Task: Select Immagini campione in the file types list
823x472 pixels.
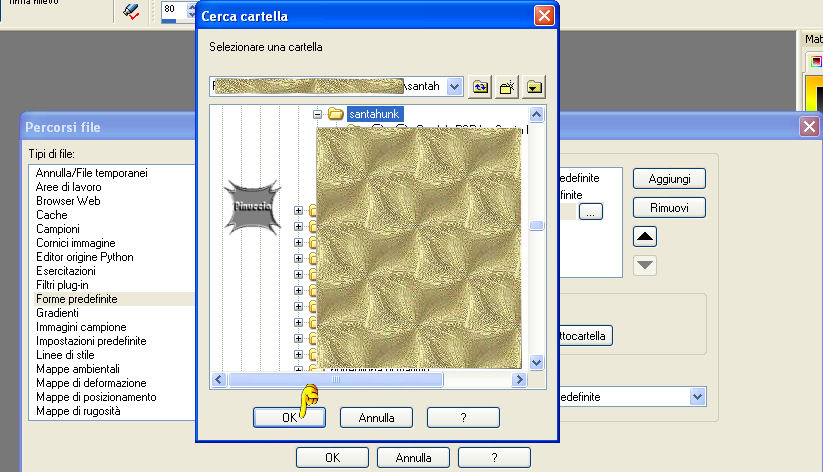Action: (81, 327)
